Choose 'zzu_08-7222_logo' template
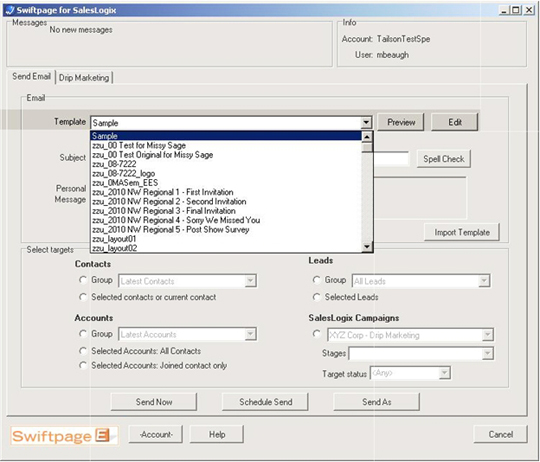This screenshot has width=540, height=462. 226,173
